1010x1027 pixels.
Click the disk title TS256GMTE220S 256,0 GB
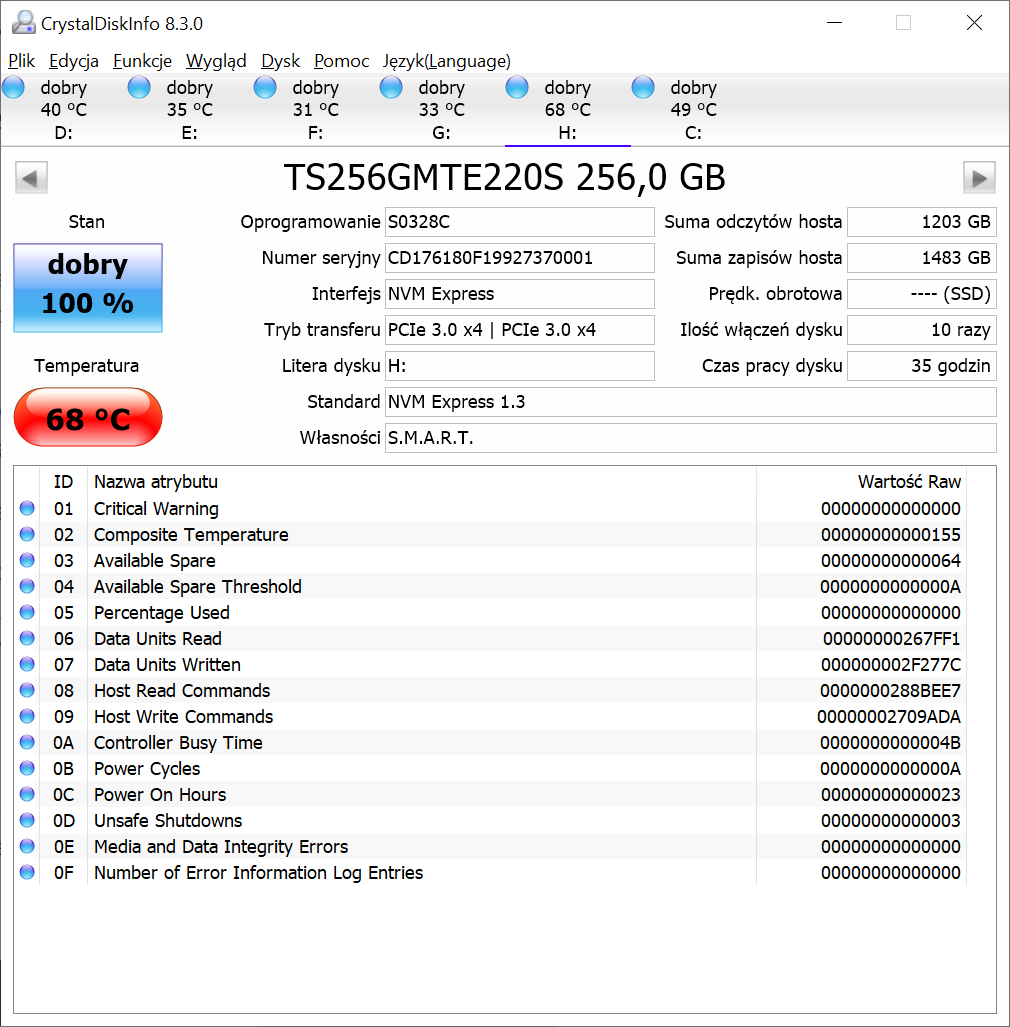pyautogui.click(x=504, y=177)
